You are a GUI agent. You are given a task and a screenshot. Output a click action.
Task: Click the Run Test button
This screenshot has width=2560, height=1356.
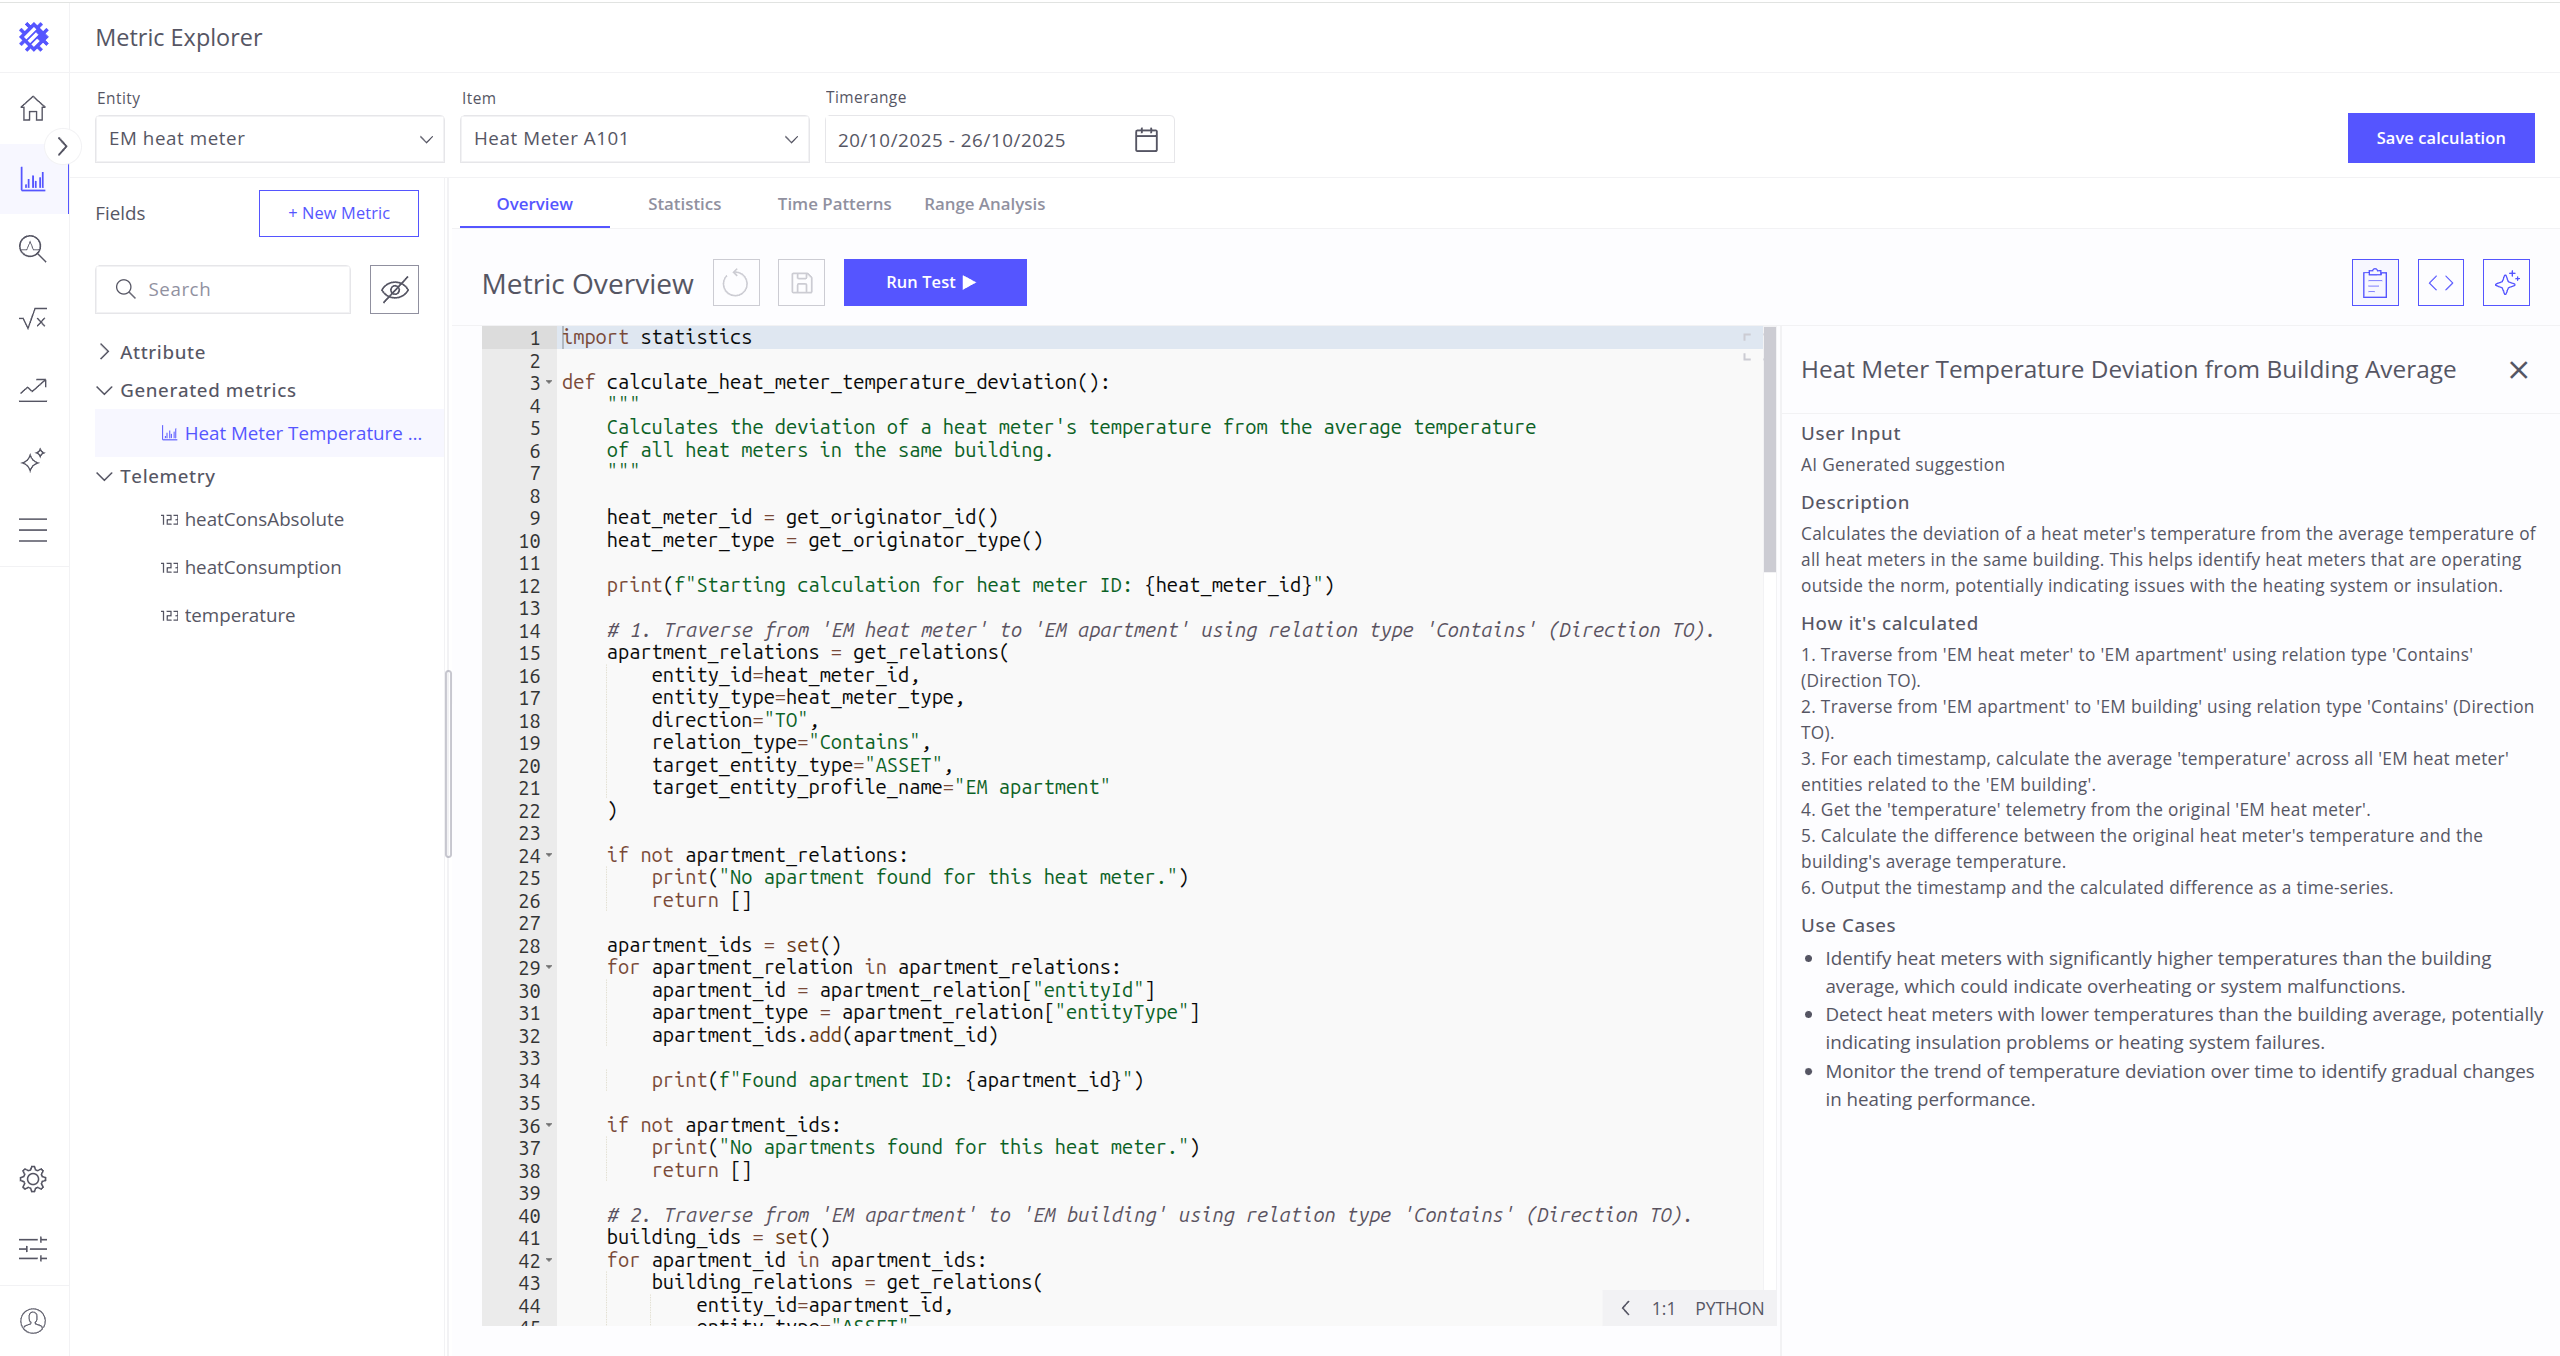click(934, 283)
